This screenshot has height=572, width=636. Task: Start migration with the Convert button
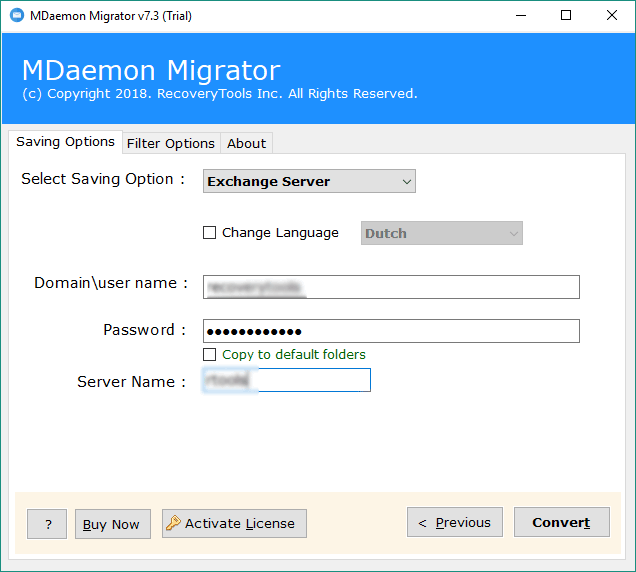pyautogui.click(x=562, y=522)
